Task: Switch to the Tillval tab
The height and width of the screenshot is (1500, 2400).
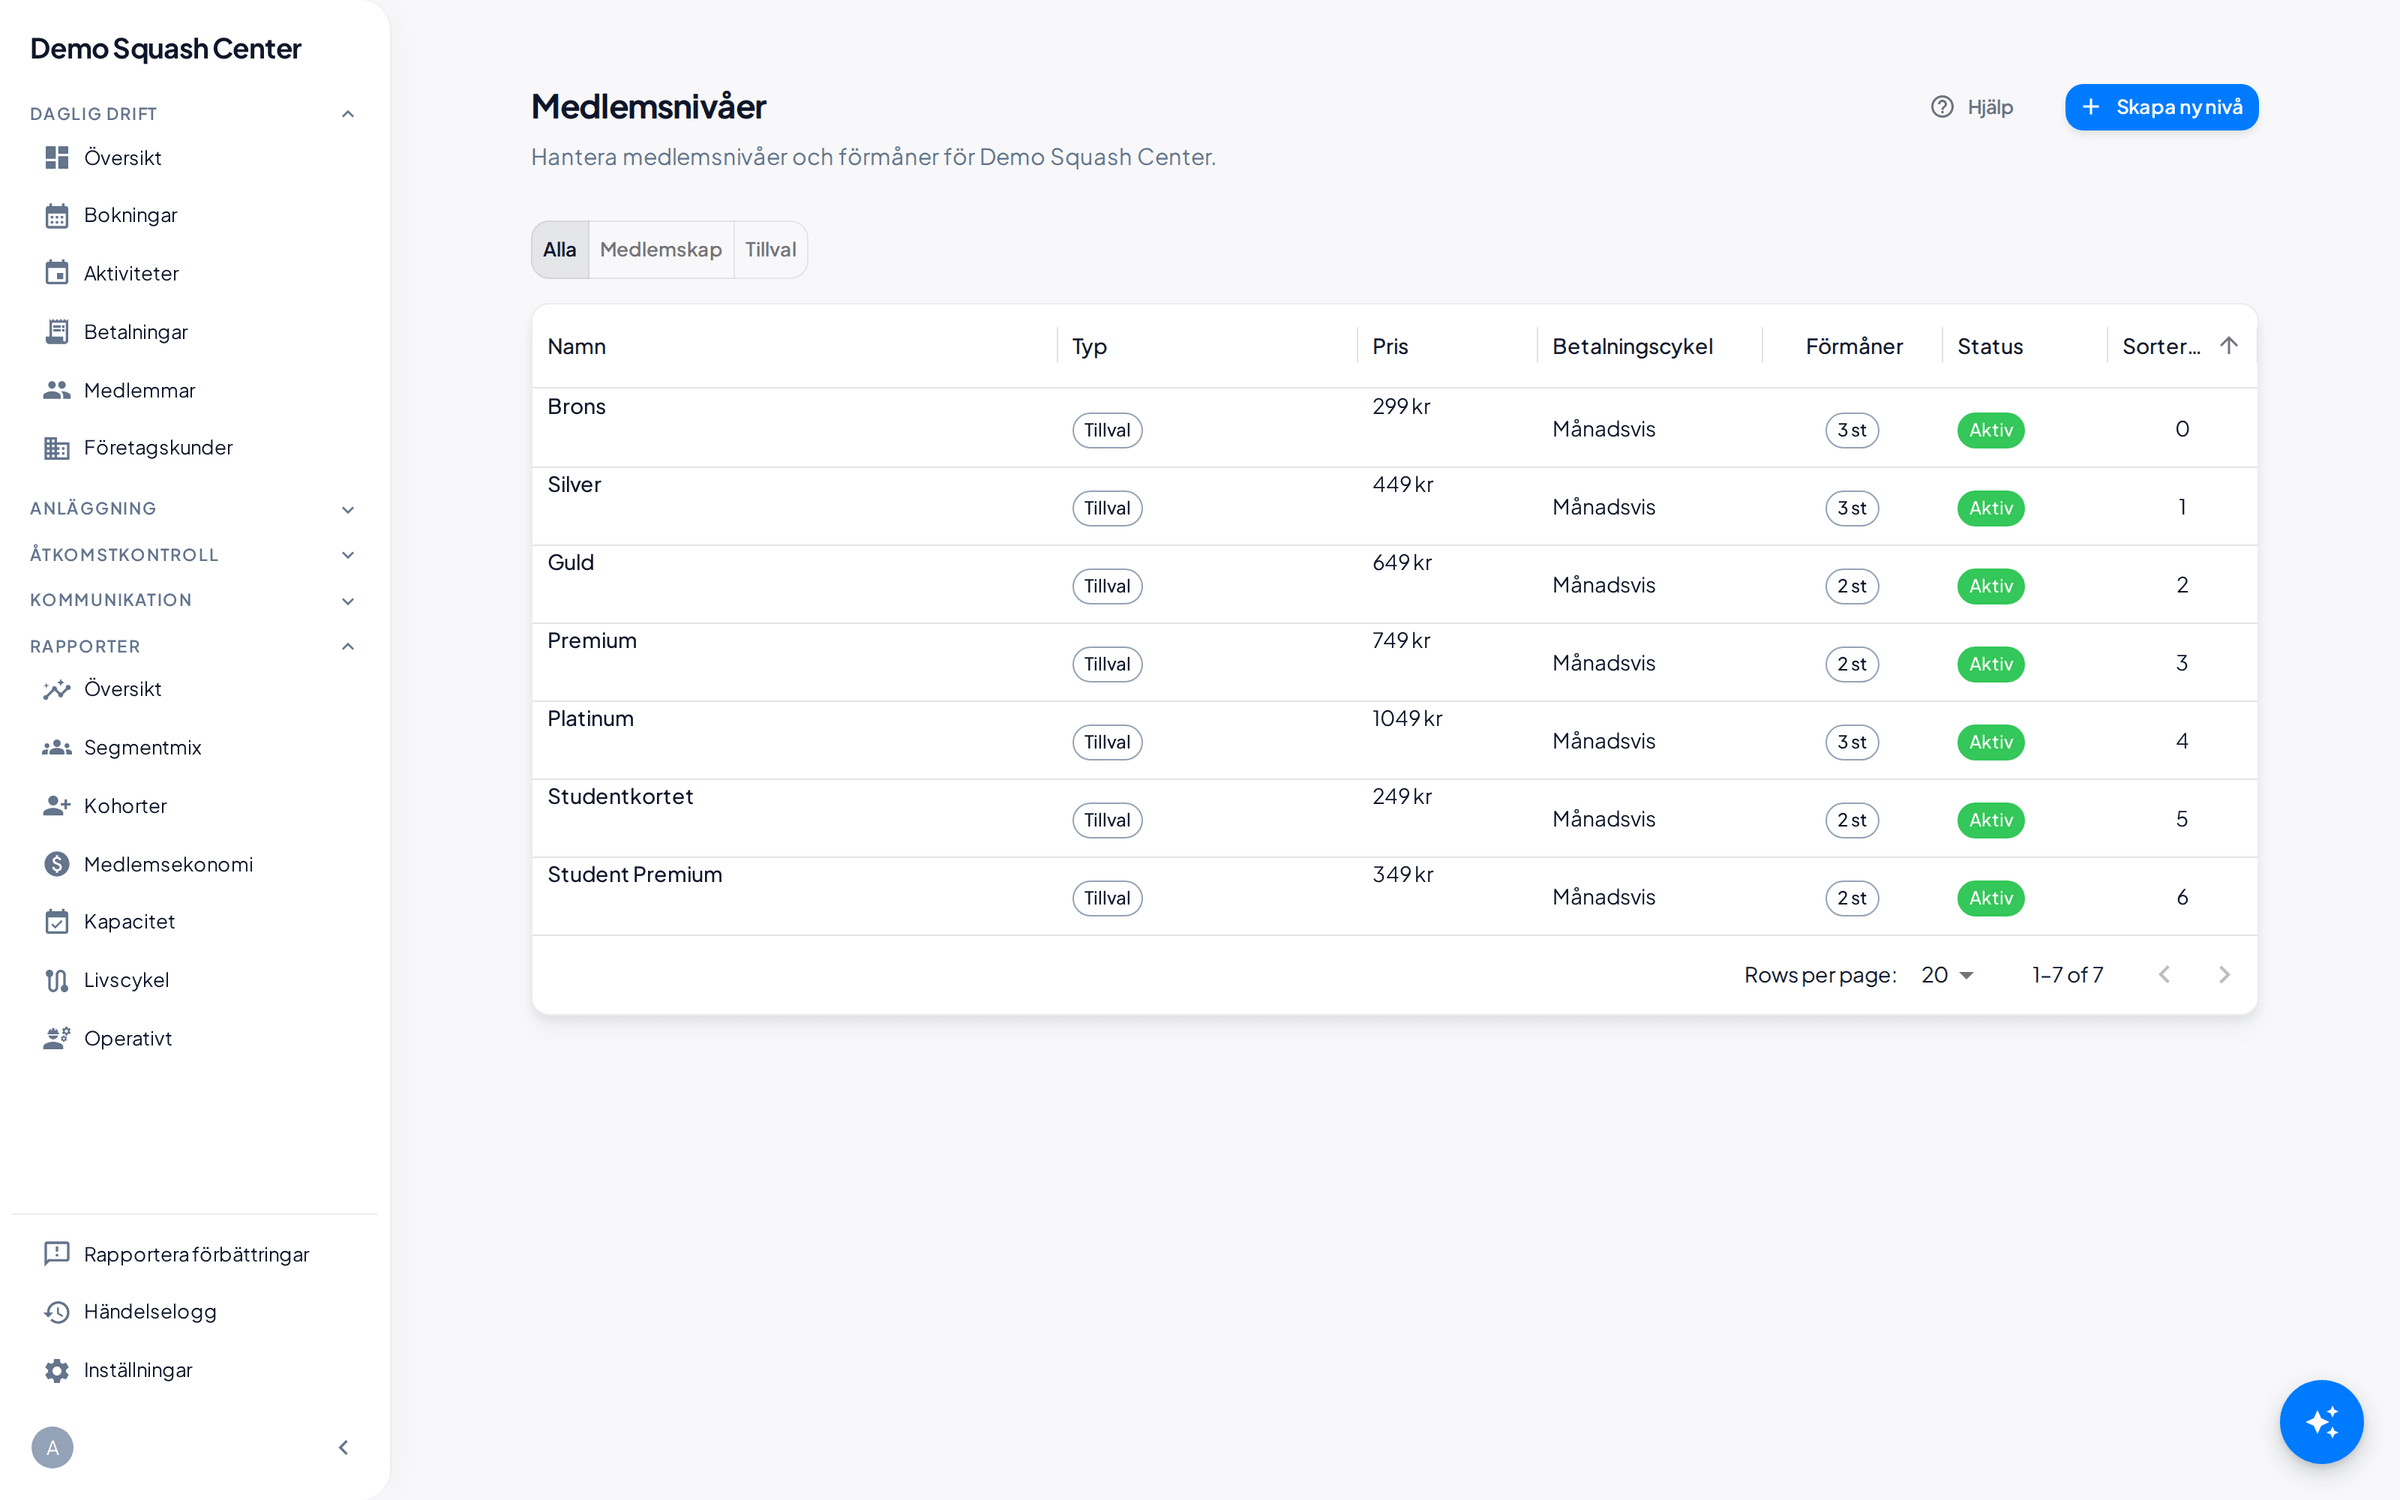Action: [x=770, y=249]
